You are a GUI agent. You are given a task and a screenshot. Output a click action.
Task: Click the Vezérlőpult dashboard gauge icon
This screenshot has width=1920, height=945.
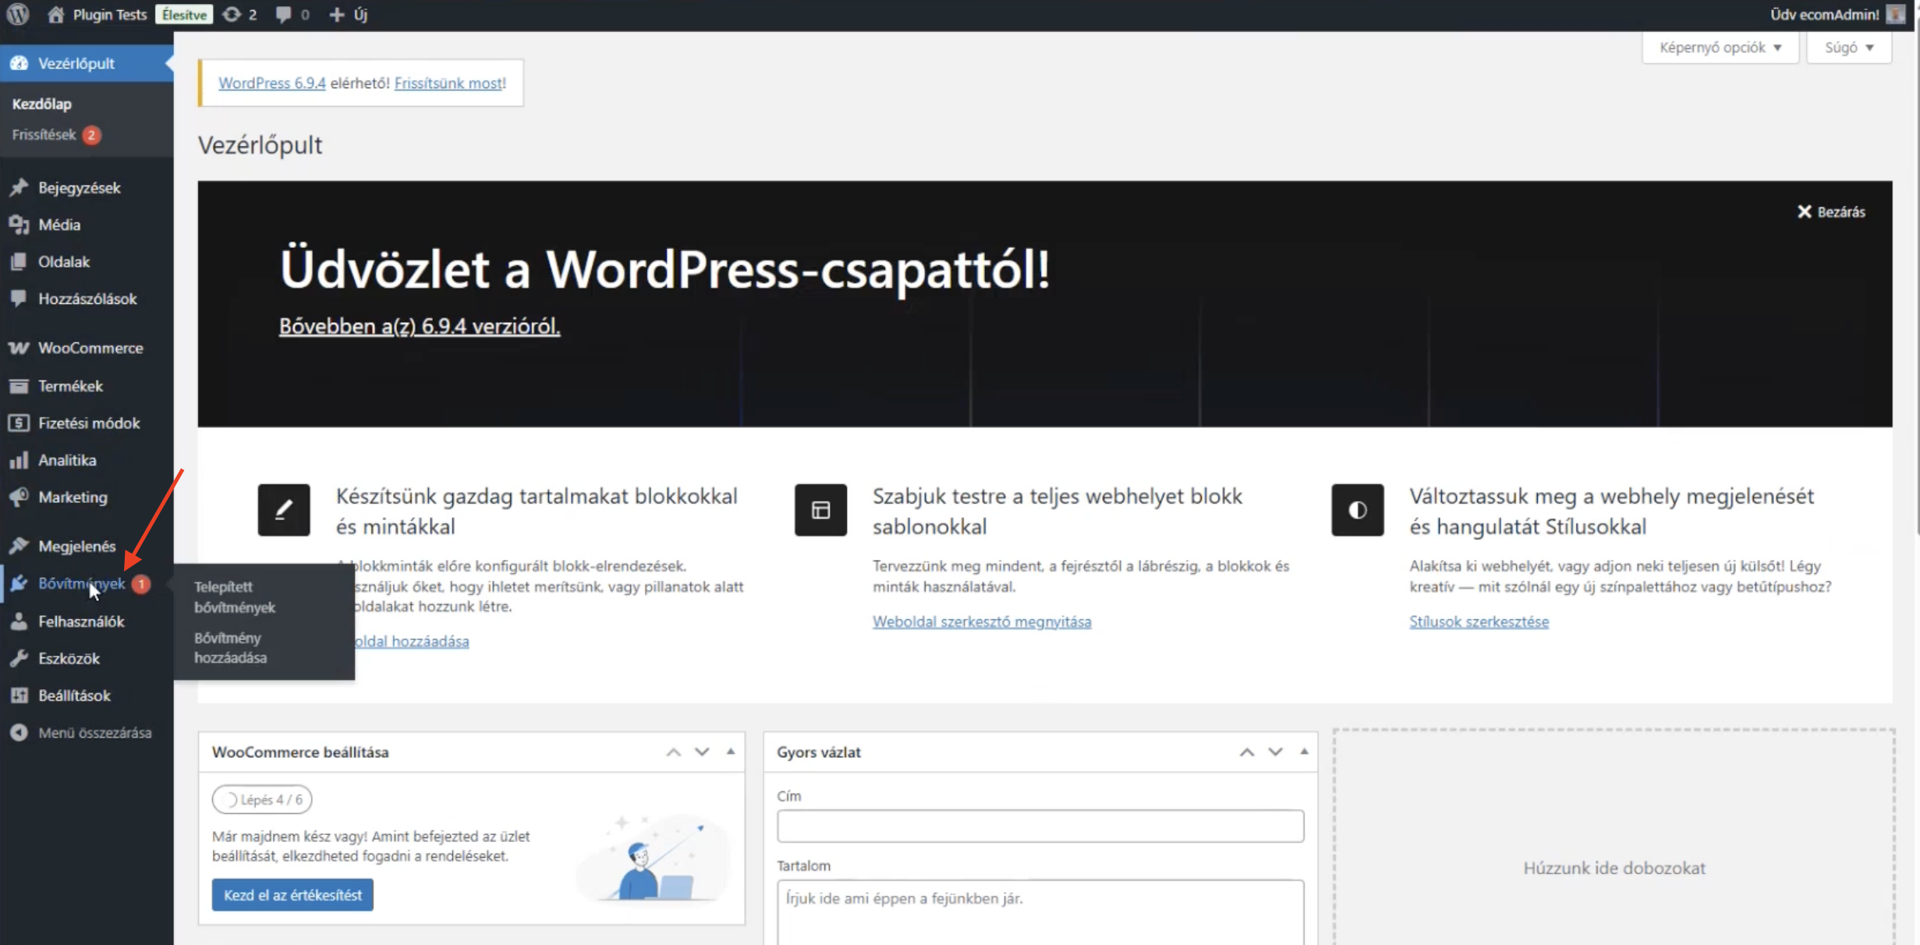click(19, 63)
